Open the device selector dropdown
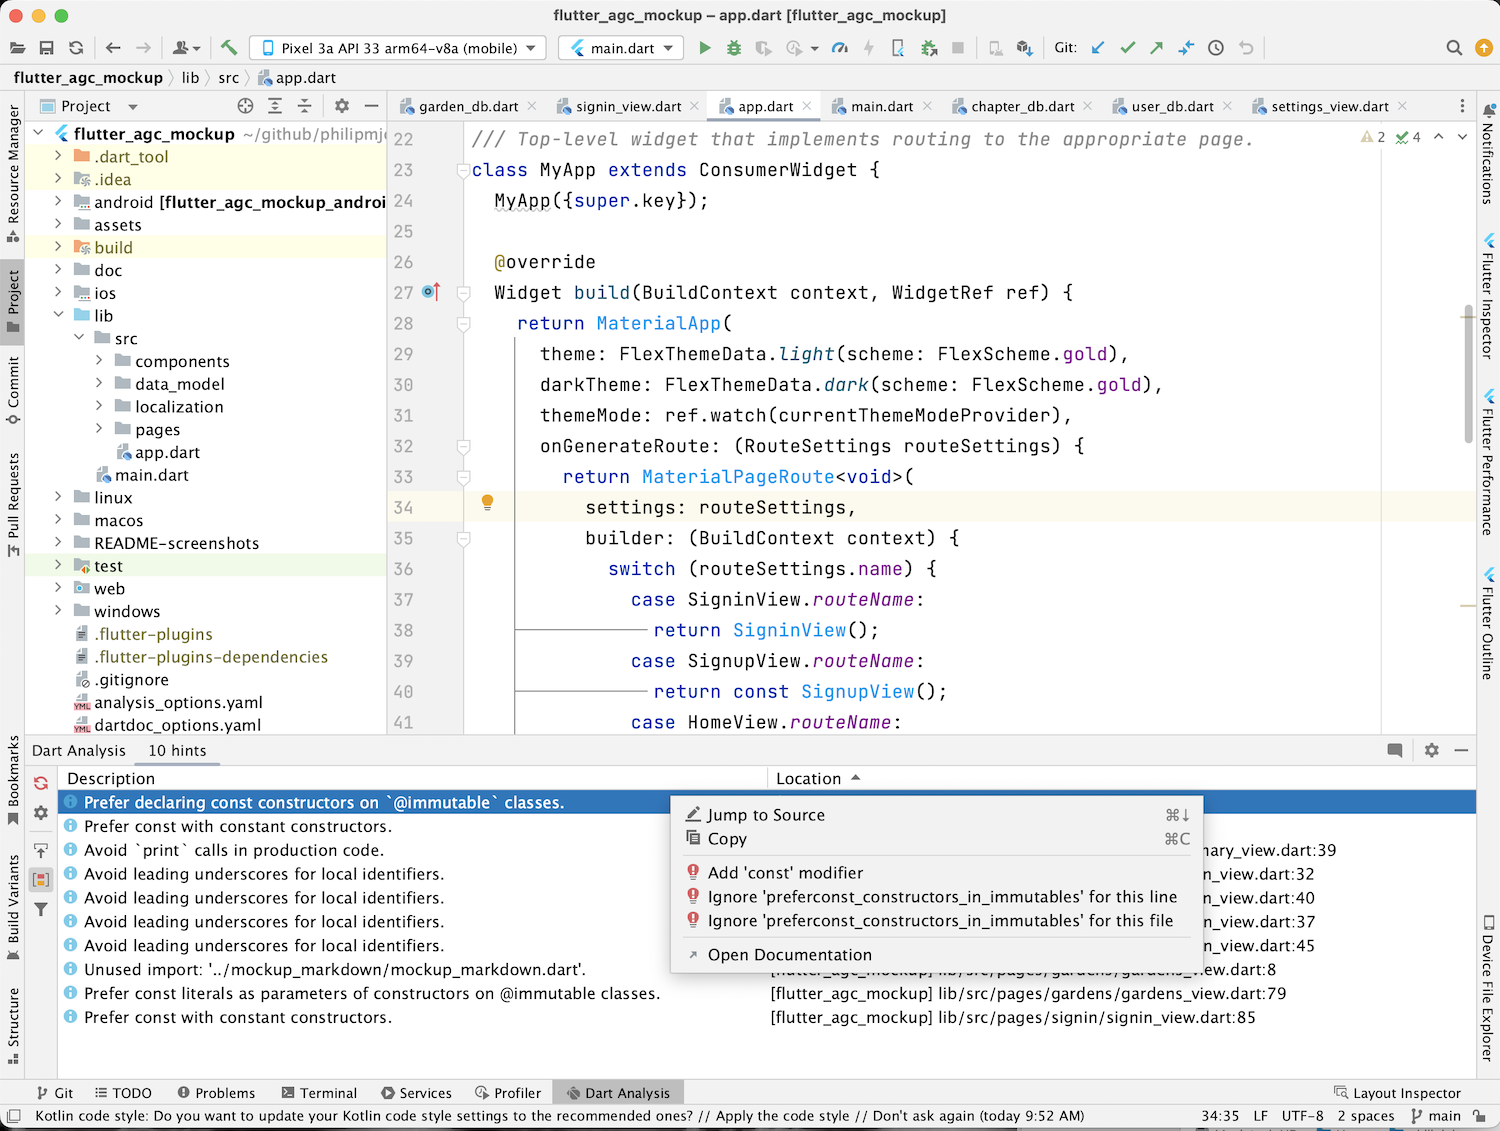Screen dimensions: 1500x1131 coord(398,48)
